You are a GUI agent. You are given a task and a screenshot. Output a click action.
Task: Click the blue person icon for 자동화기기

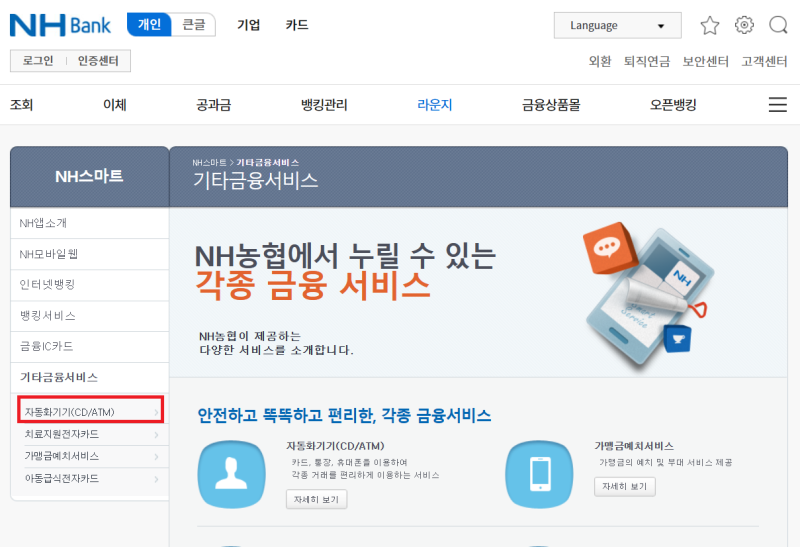[x=232, y=474]
